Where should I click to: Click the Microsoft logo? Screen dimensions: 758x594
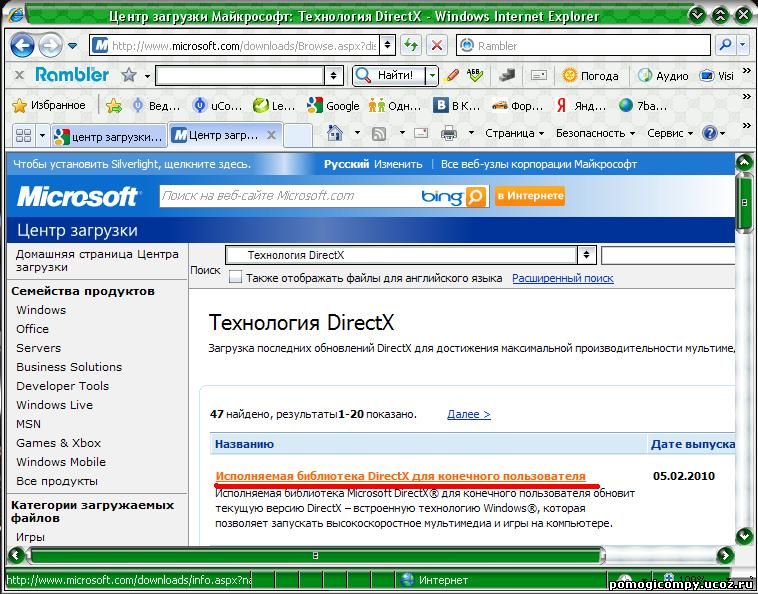78,197
